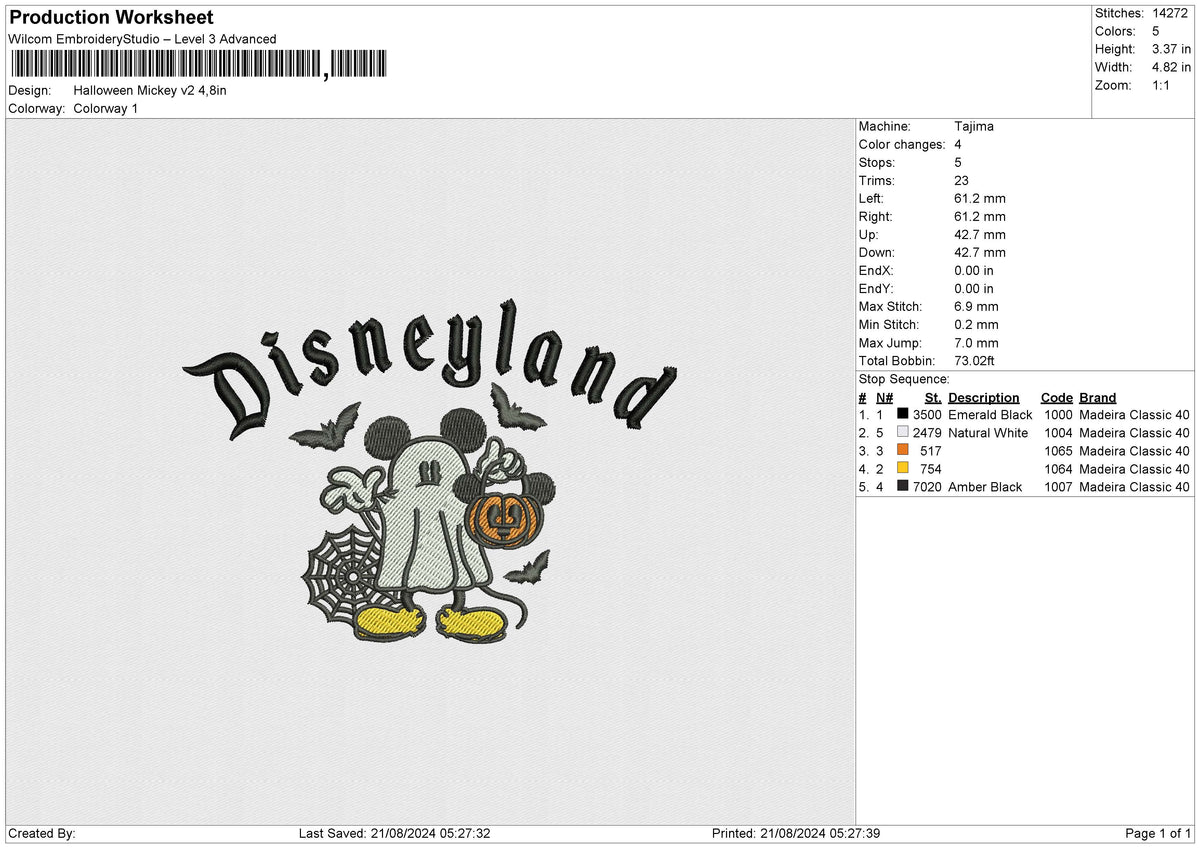
Task: Click the Wilcom EmbroideryStudio – Level 3 Advanced text
Action: click(x=142, y=39)
